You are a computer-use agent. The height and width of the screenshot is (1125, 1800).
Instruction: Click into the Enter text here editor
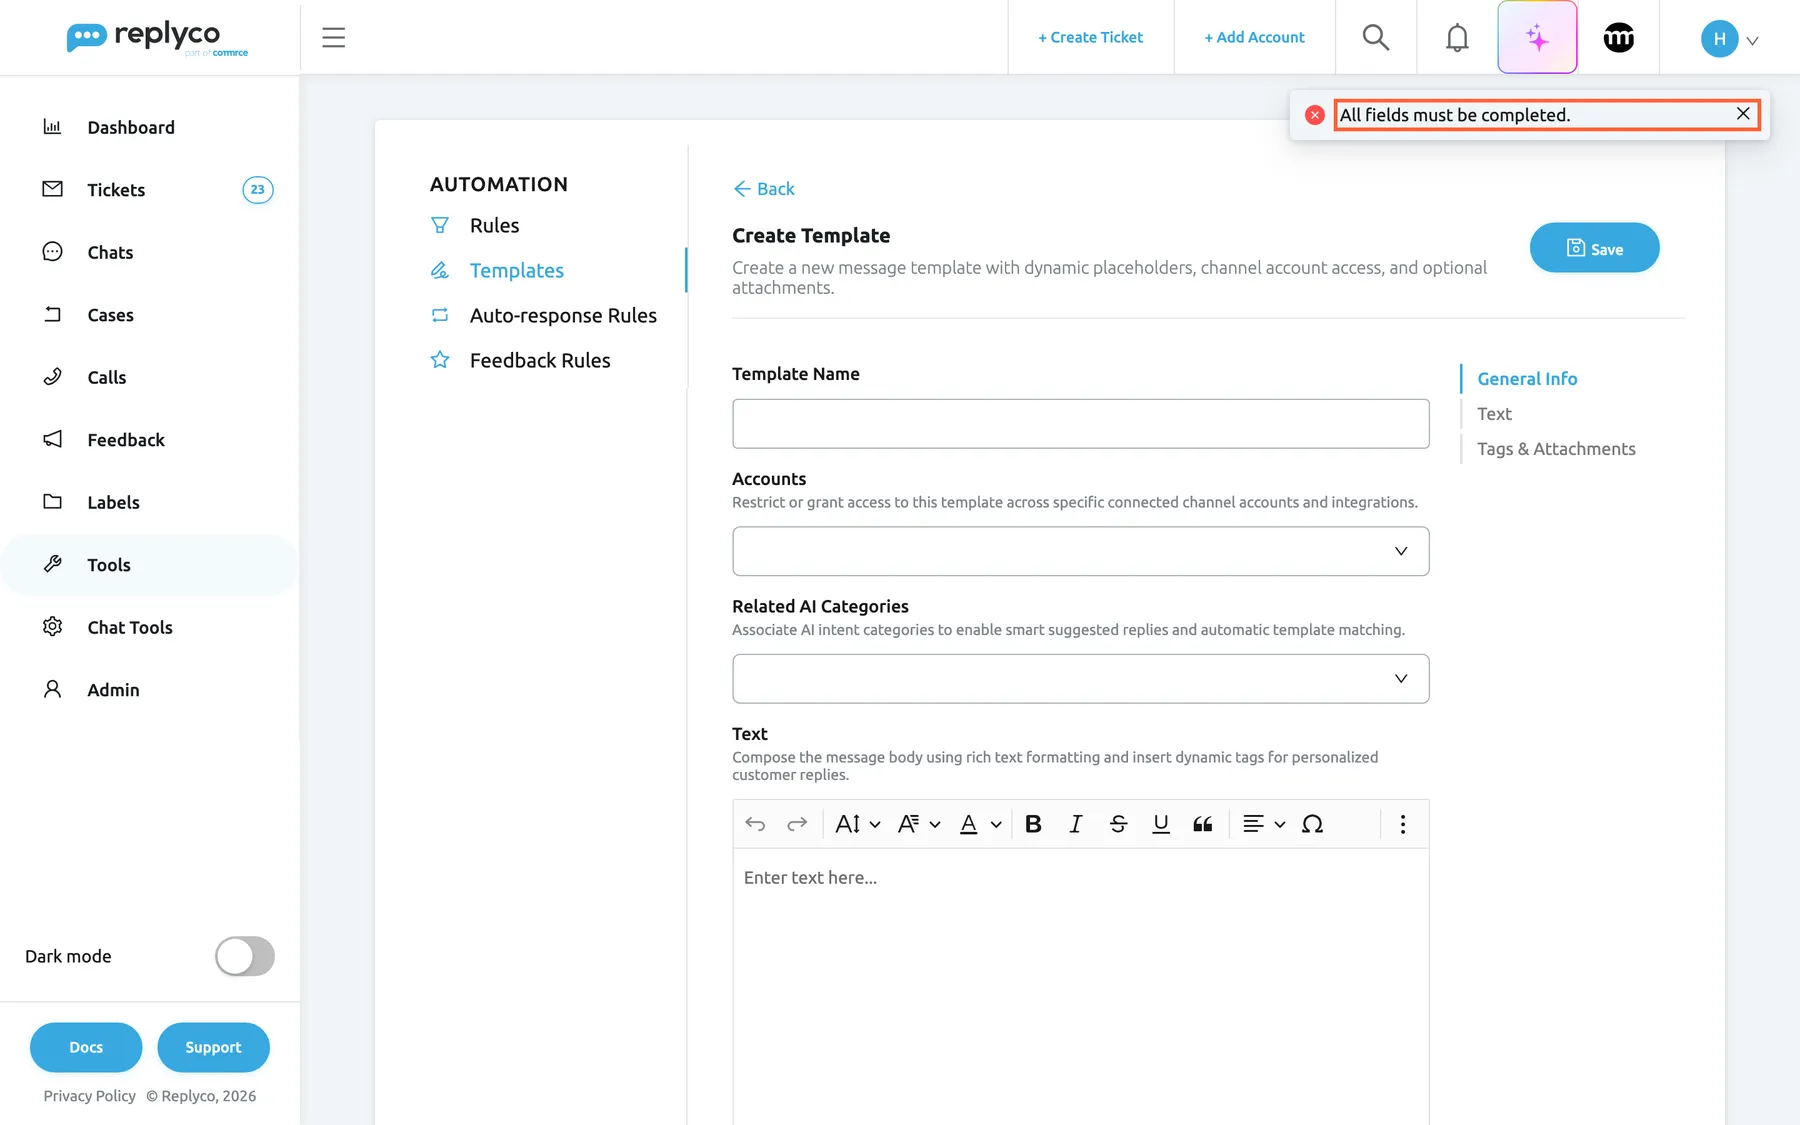tap(1080, 986)
